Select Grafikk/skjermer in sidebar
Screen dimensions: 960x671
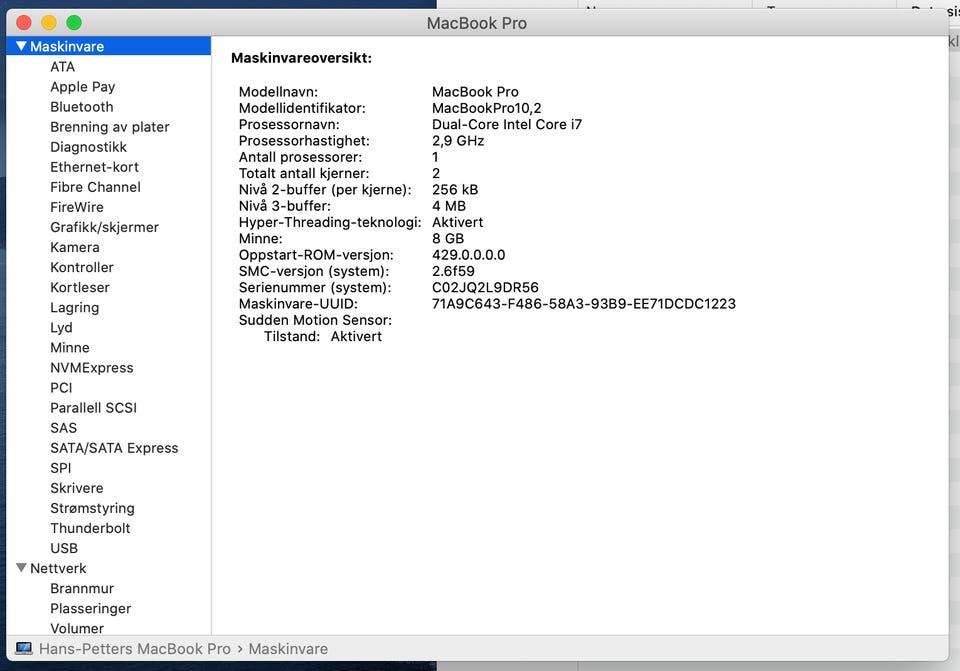pyautogui.click(x=104, y=227)
